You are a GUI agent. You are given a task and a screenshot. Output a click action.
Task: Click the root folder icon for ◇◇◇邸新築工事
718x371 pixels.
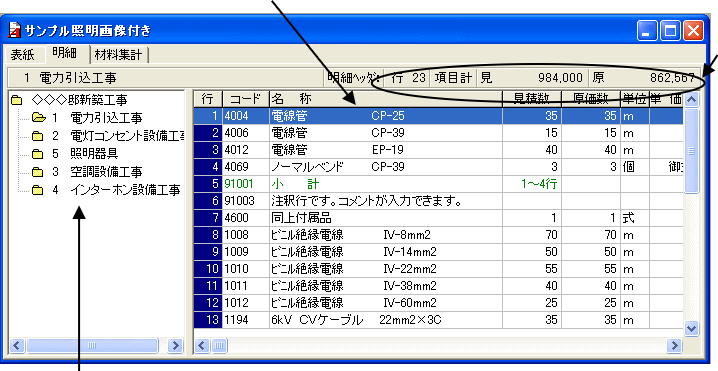pos(16,99)
